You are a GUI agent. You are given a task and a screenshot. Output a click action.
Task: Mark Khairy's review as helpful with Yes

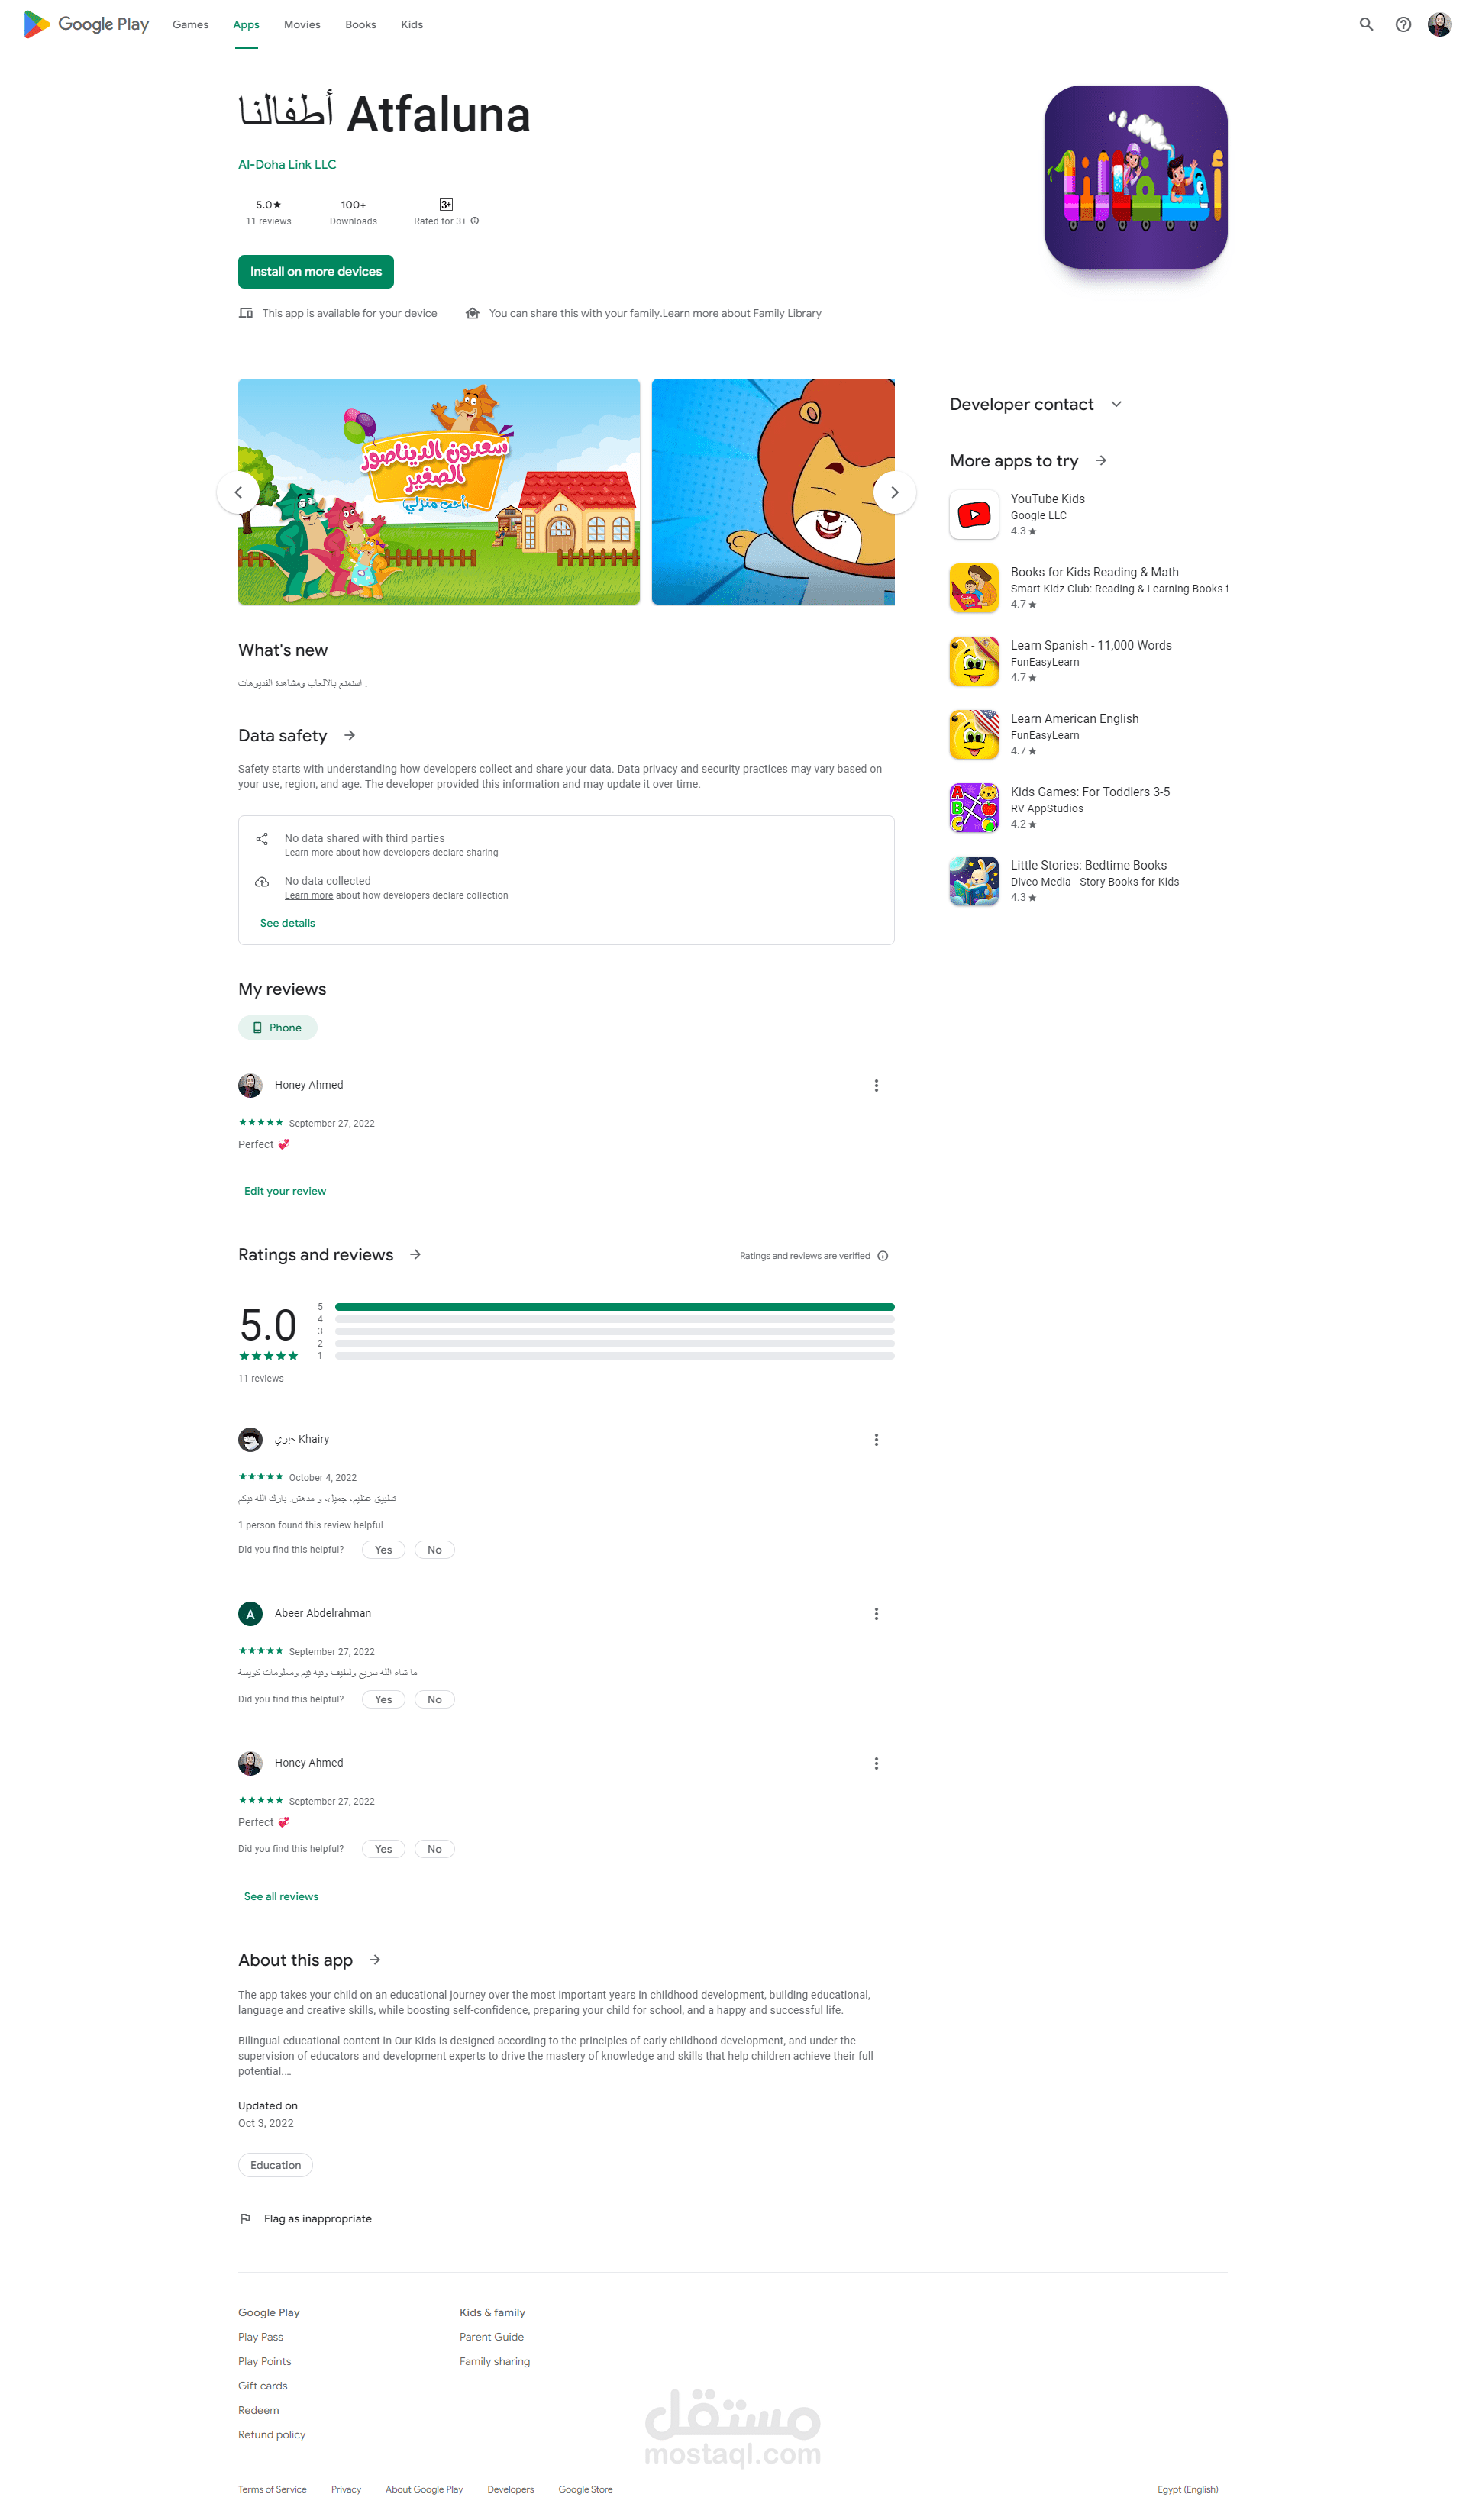(383, 1549)
